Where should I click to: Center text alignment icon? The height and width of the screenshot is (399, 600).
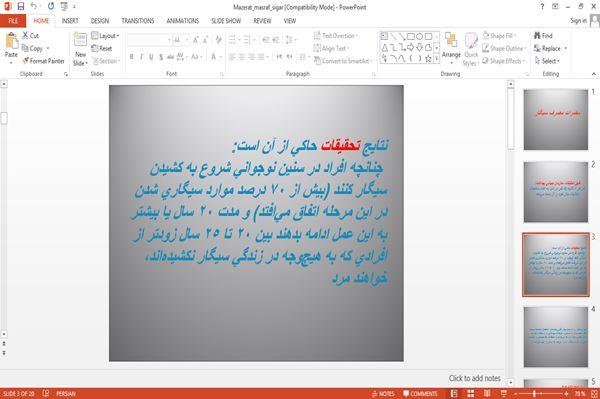241,57
